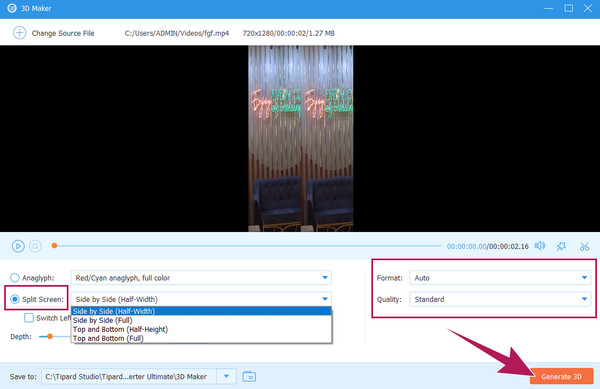The image size is (600, 389).
Task: Open the scissors cut tool
Action: tap(584, 246)
